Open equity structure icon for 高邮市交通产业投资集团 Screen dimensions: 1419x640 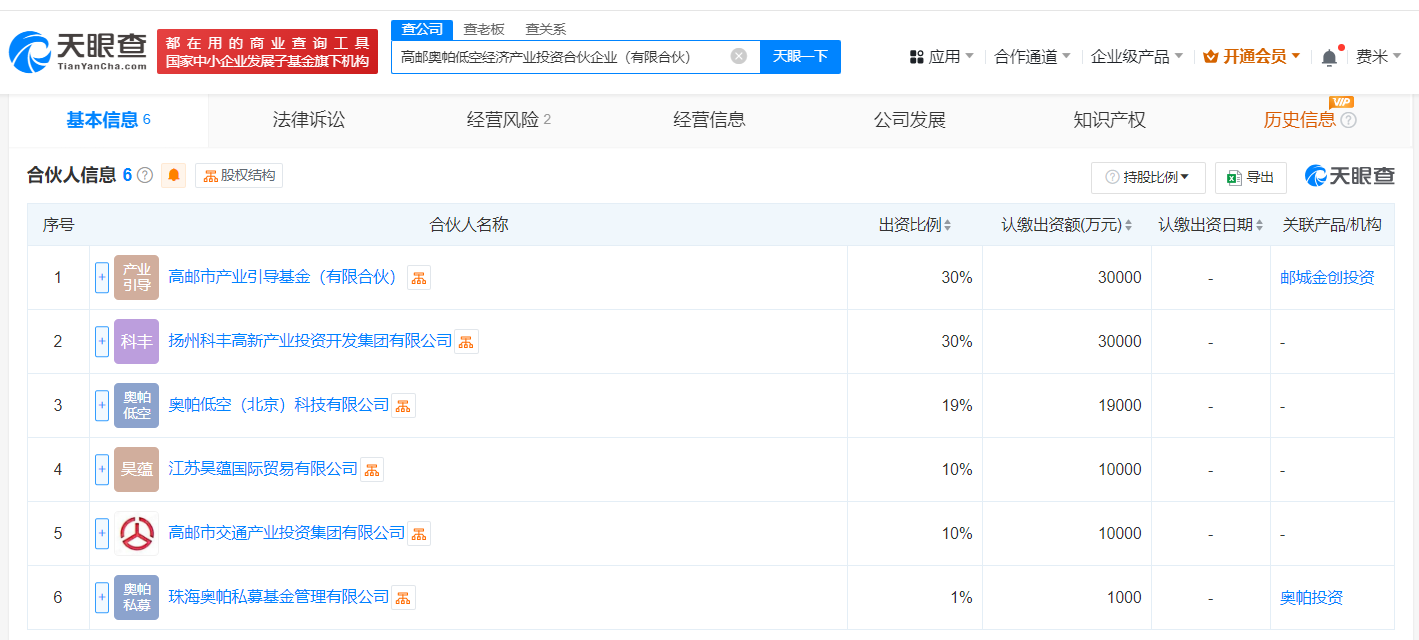point(419,534)
